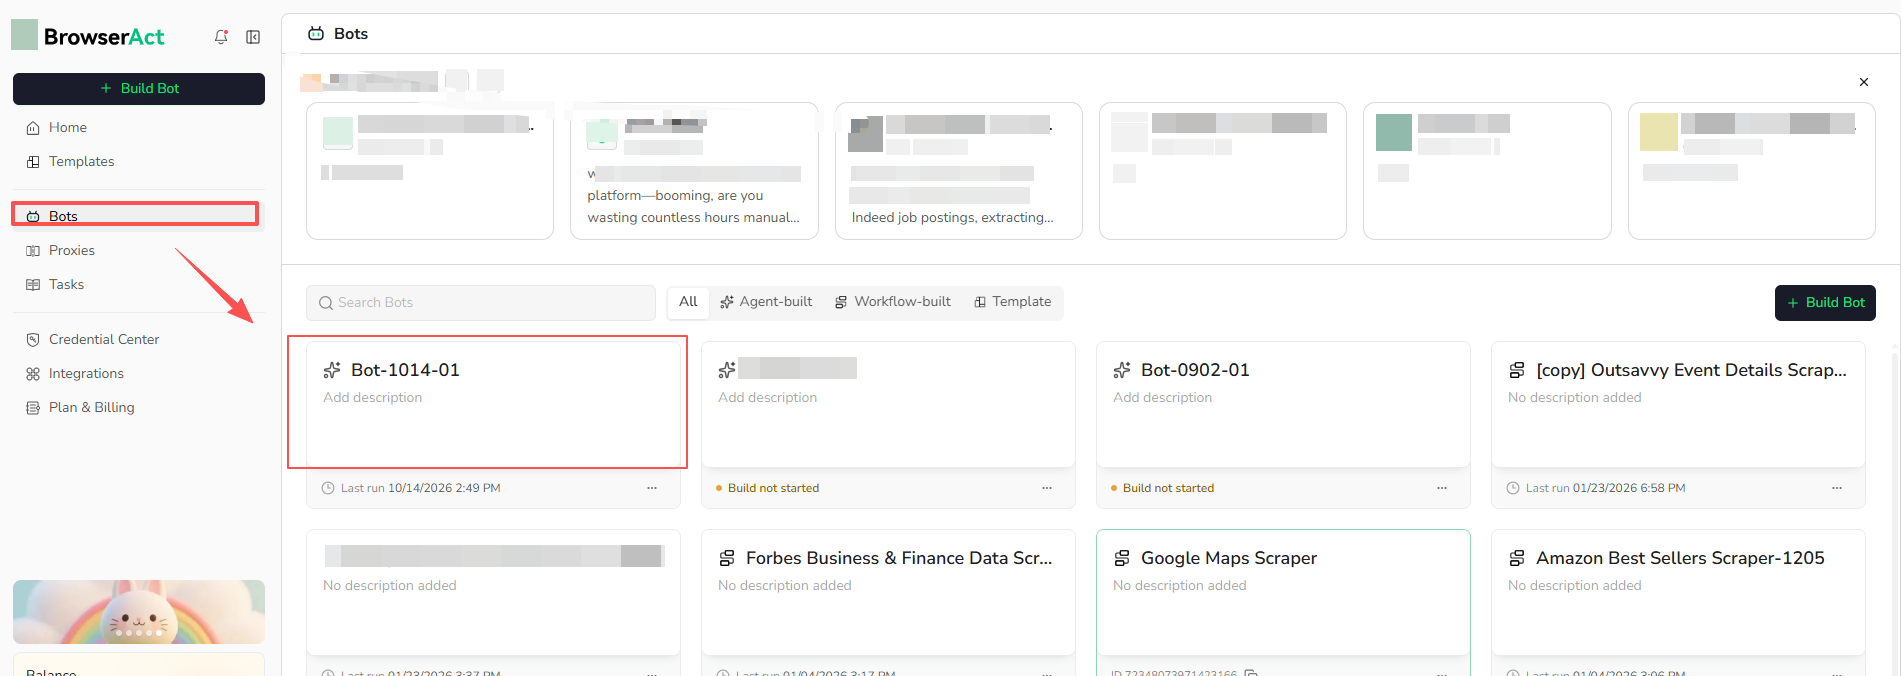Open Amazon Best Sellers Scraper-1205 bot
This screenshot has height=676, width=1901.
point(1680,558)
